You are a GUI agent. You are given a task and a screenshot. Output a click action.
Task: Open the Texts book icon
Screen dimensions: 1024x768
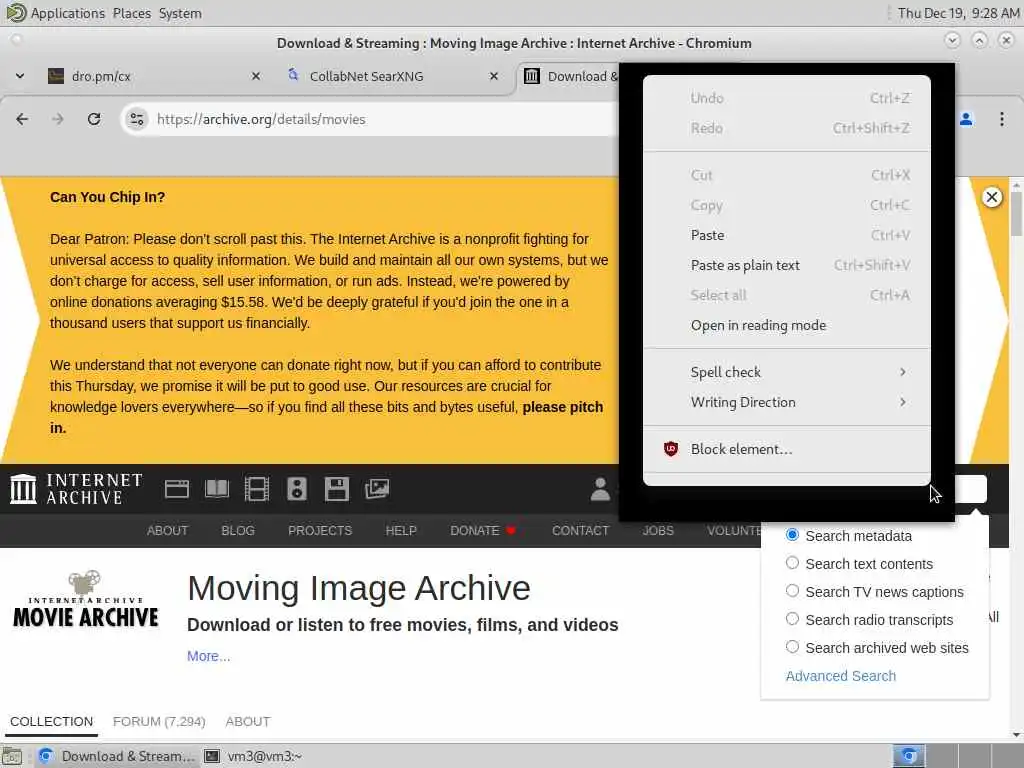click(217, 489)
